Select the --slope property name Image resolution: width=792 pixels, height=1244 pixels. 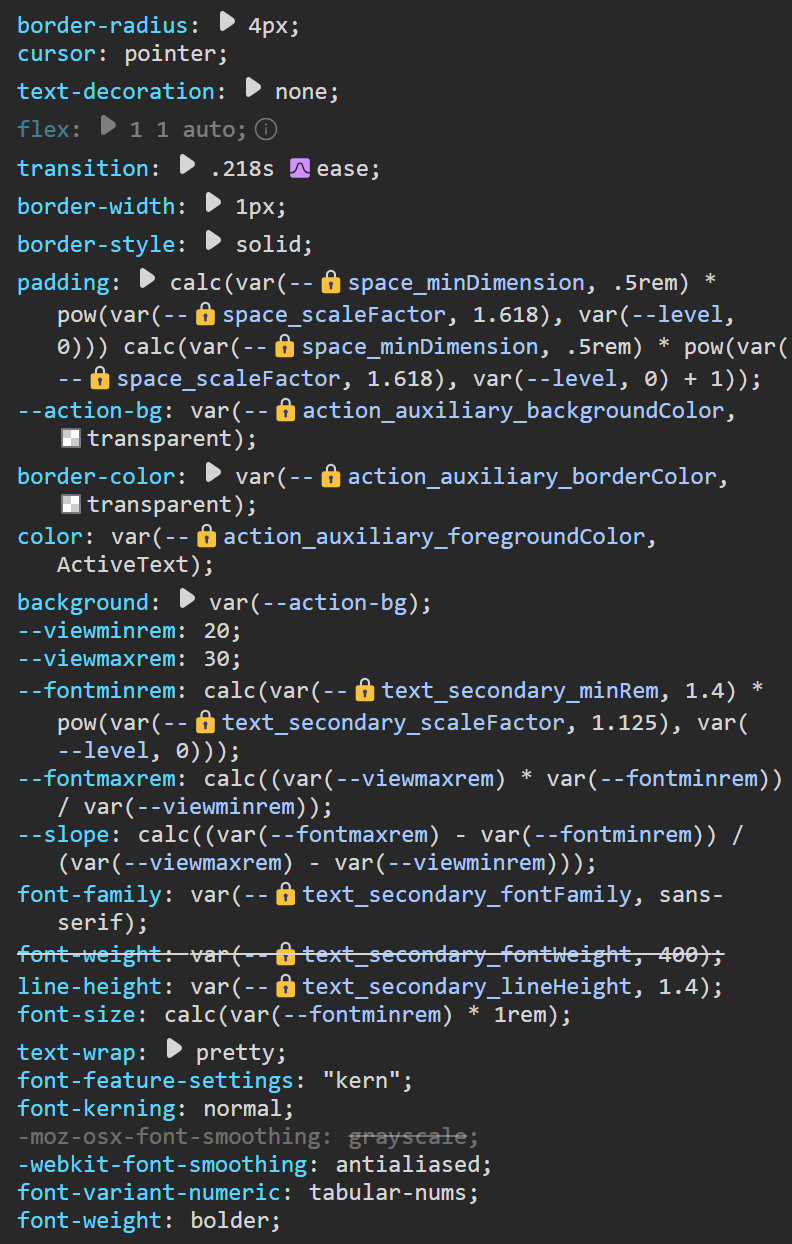click(x=63, y=834)
